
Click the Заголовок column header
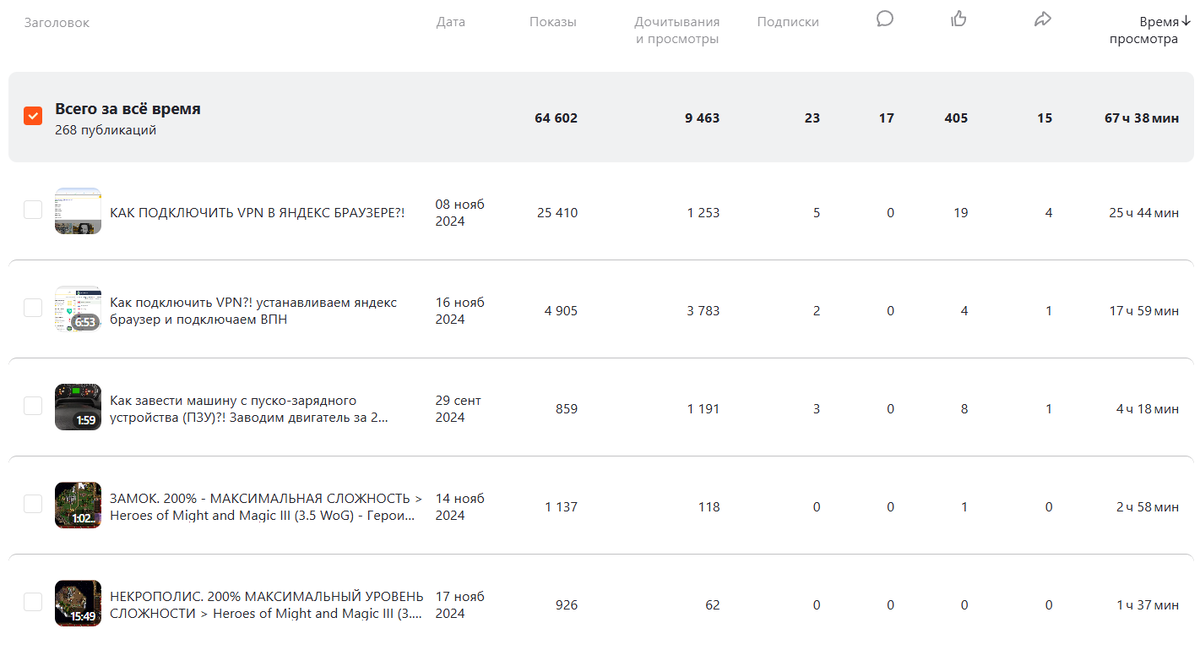click(x=57, y=22)
